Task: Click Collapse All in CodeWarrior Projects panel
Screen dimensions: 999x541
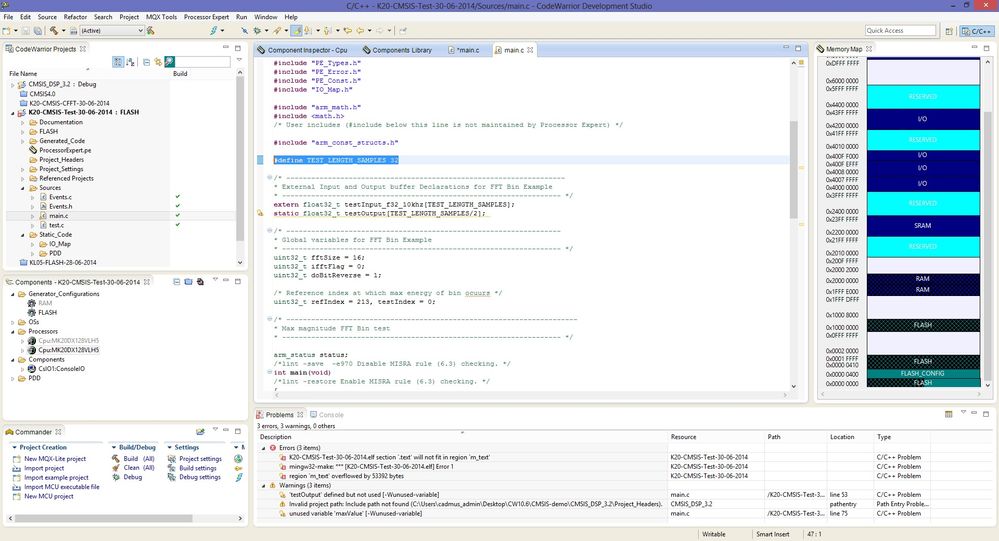Action: click(x=147, y=62)
